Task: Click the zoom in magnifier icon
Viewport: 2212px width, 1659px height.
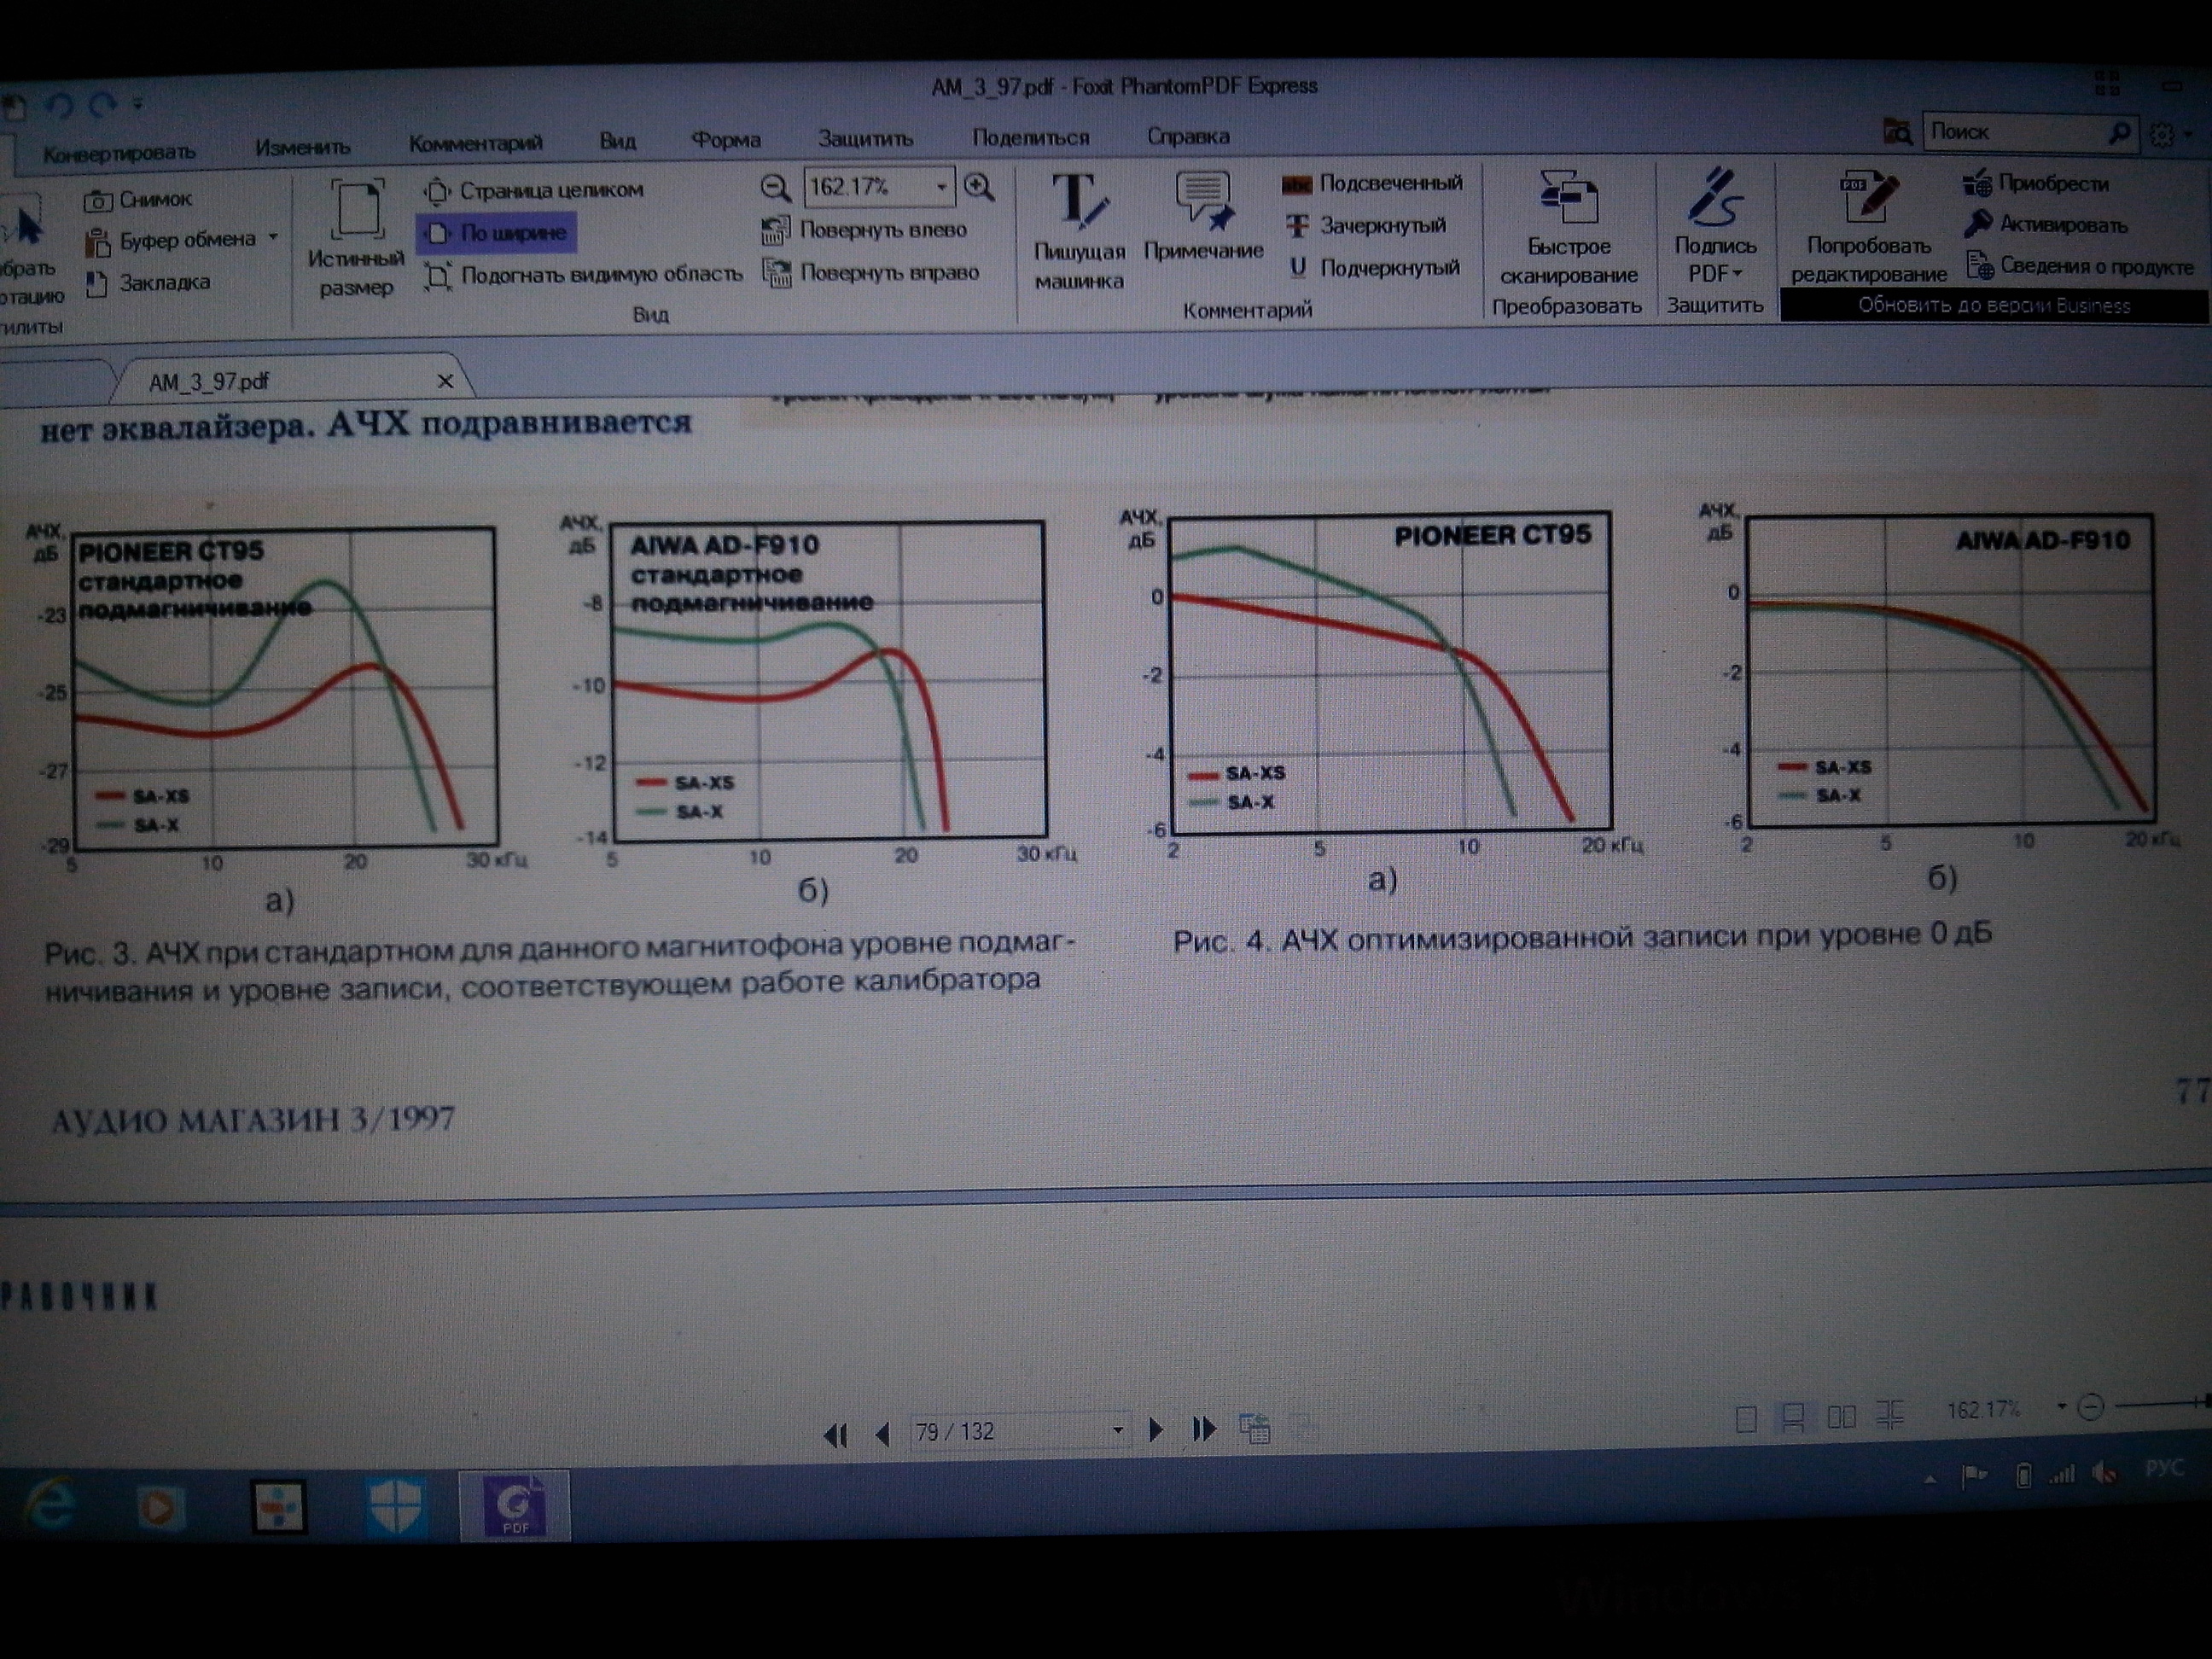Action: tap(978, 187)
